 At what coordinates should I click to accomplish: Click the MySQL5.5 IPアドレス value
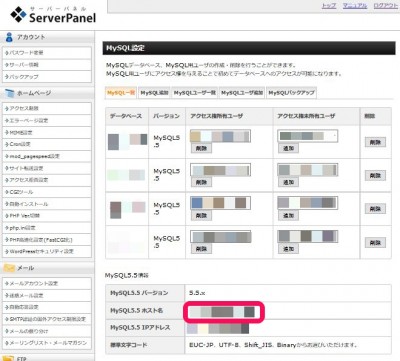click(218, 329)
